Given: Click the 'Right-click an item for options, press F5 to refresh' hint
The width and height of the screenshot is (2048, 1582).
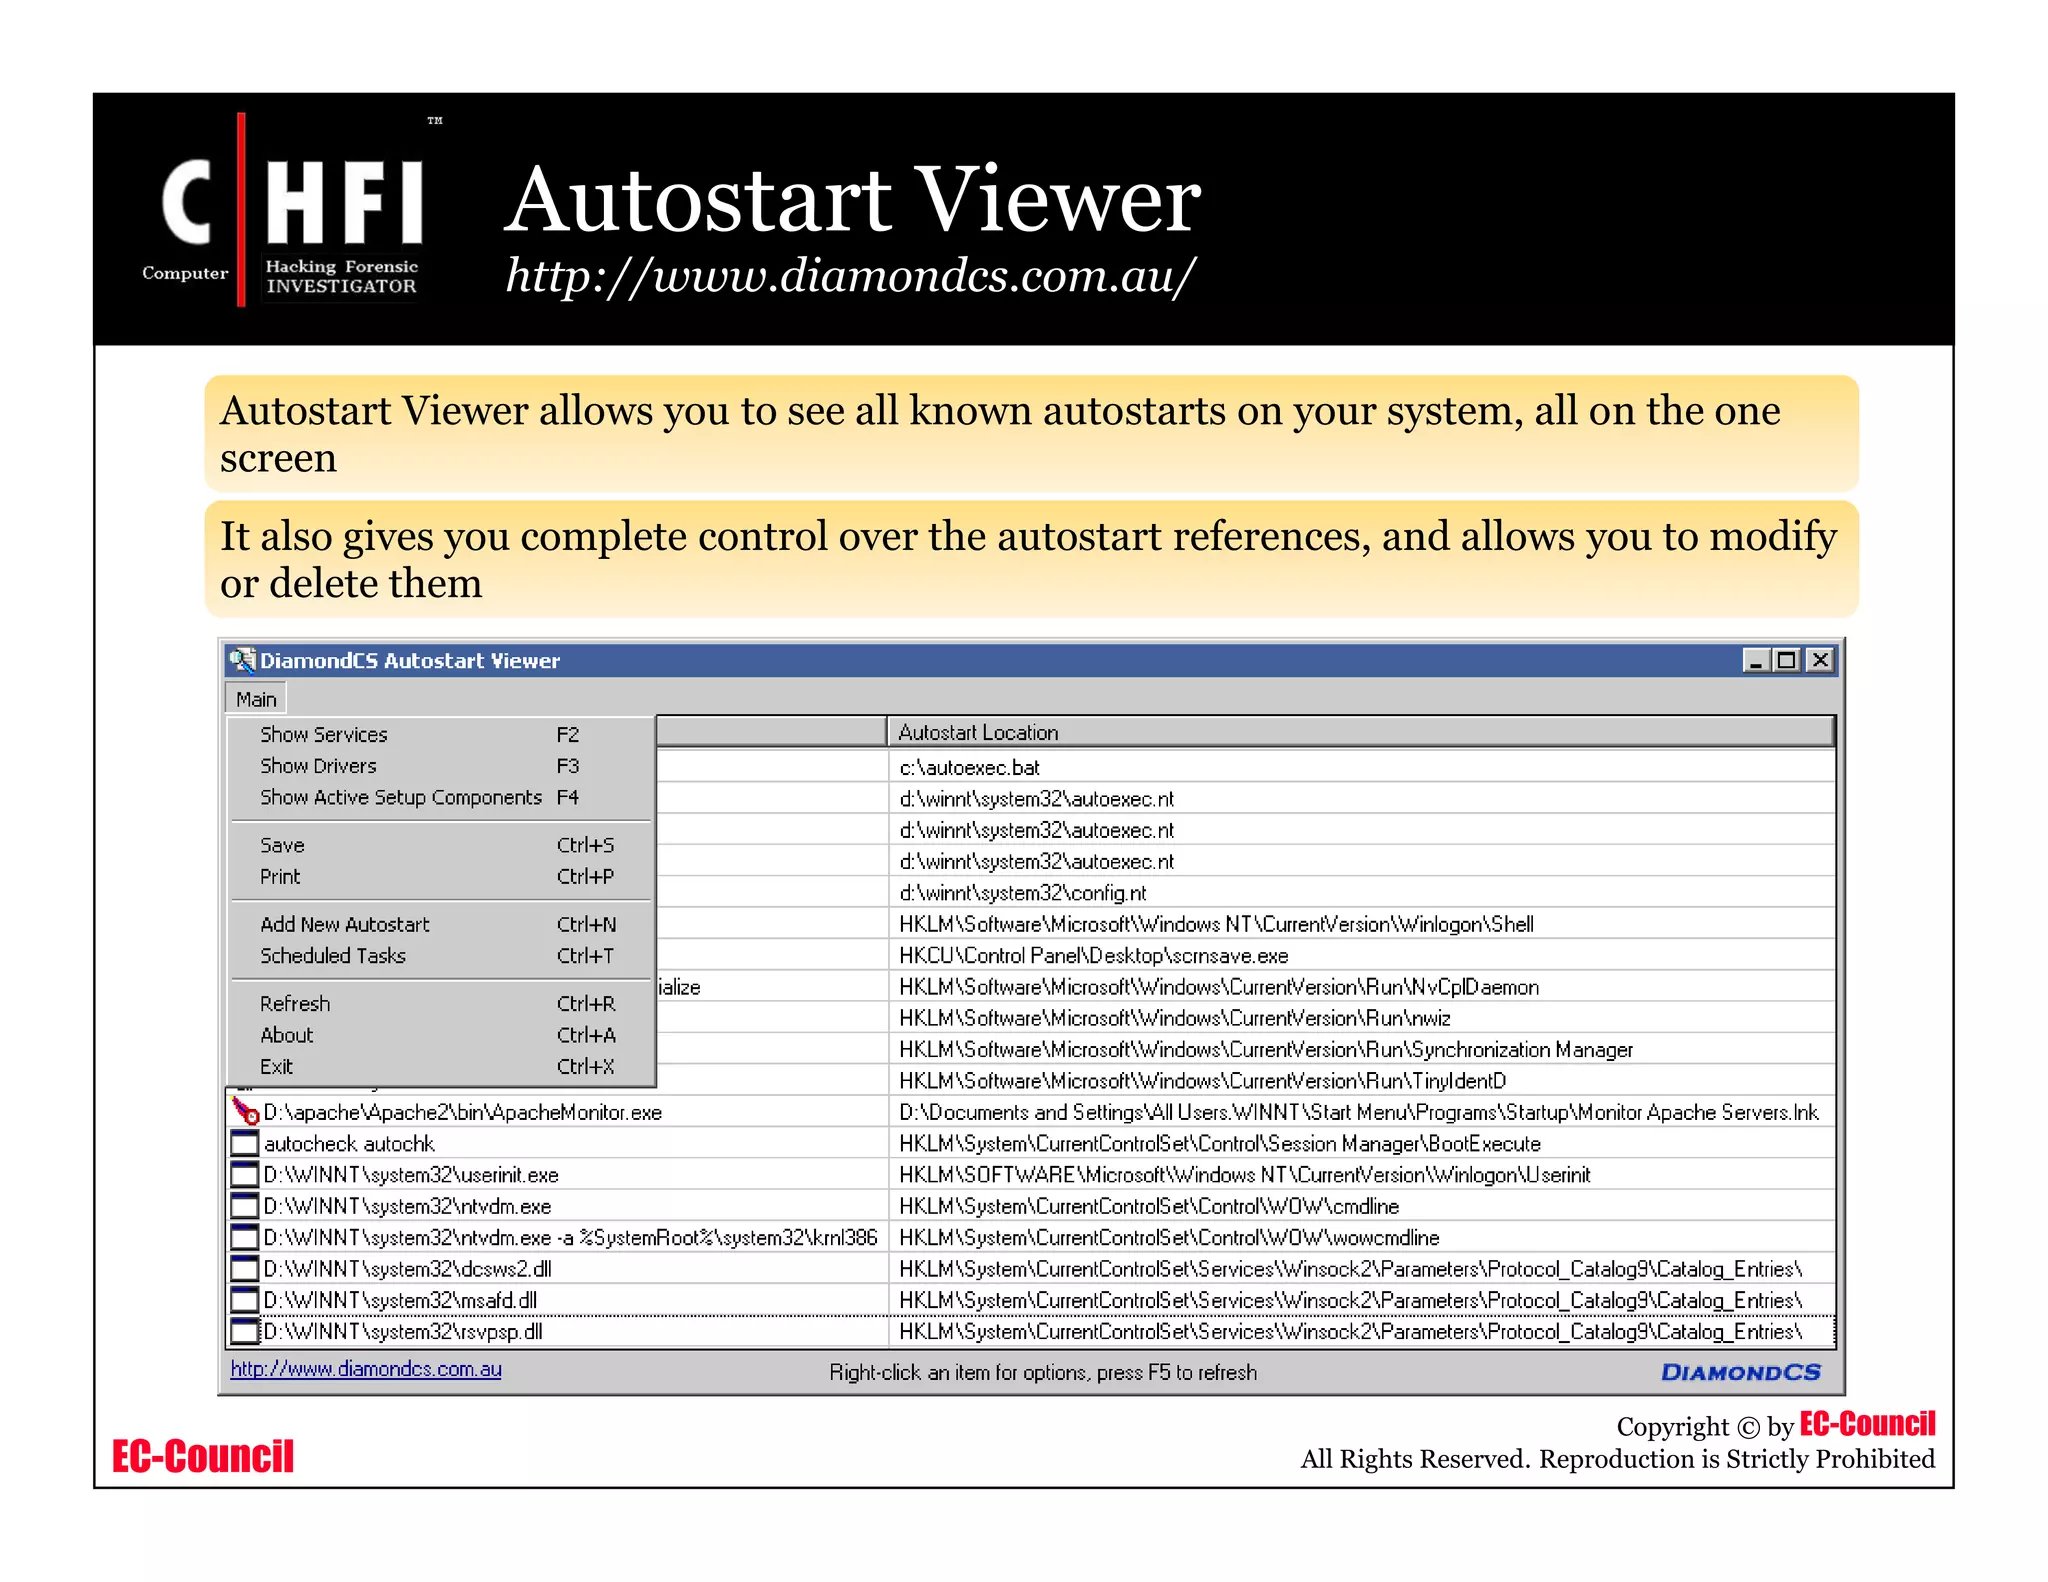Looking at the screenshot, I should tap(1043, 1372).
